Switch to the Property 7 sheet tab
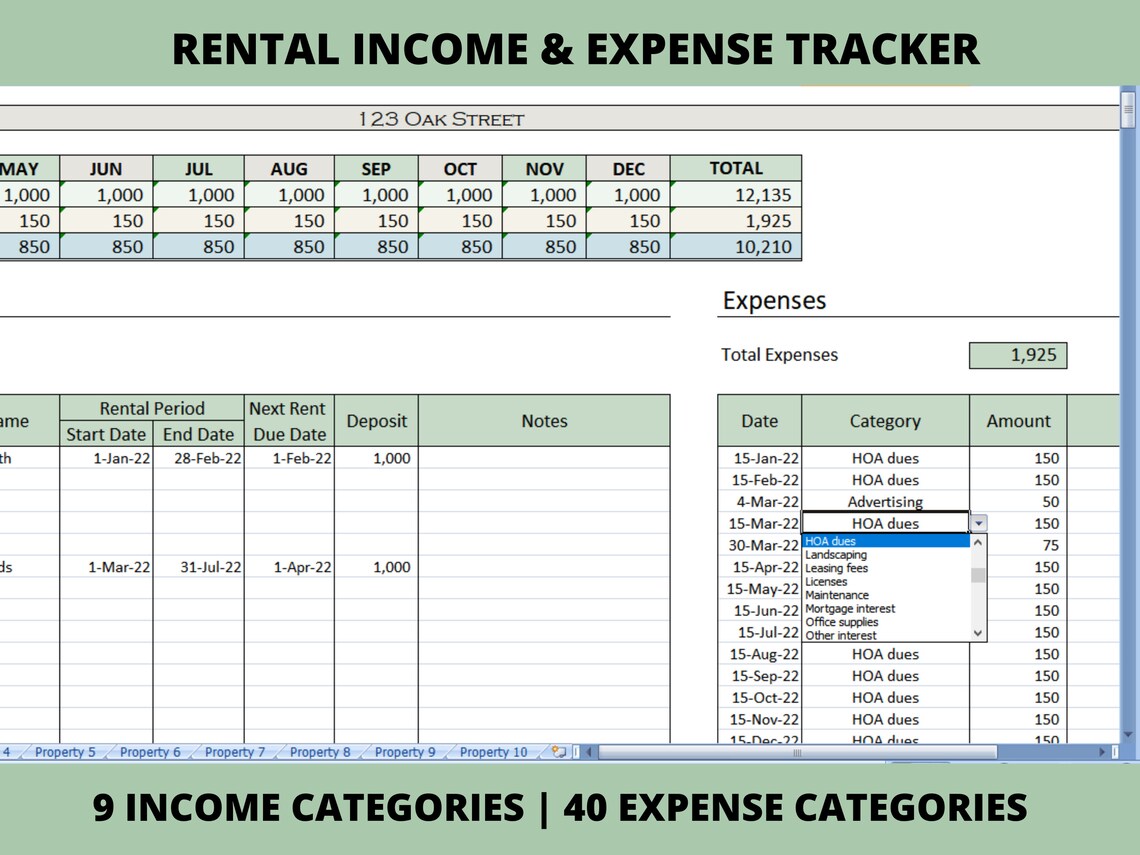Image resolution: width=1140 pixels, height=855 pixels. 235,751
